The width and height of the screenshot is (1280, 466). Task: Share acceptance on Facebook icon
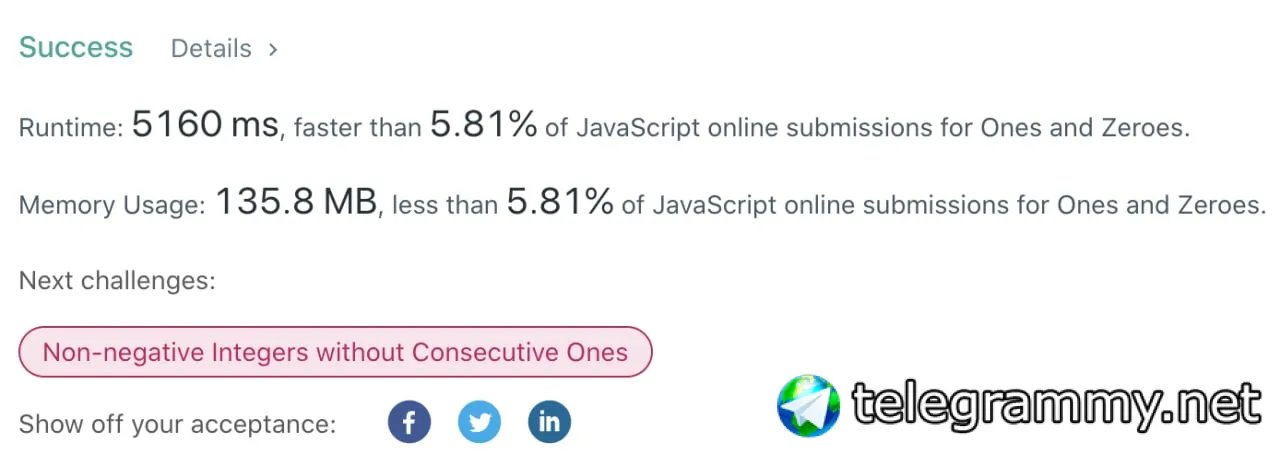(409, 421)
